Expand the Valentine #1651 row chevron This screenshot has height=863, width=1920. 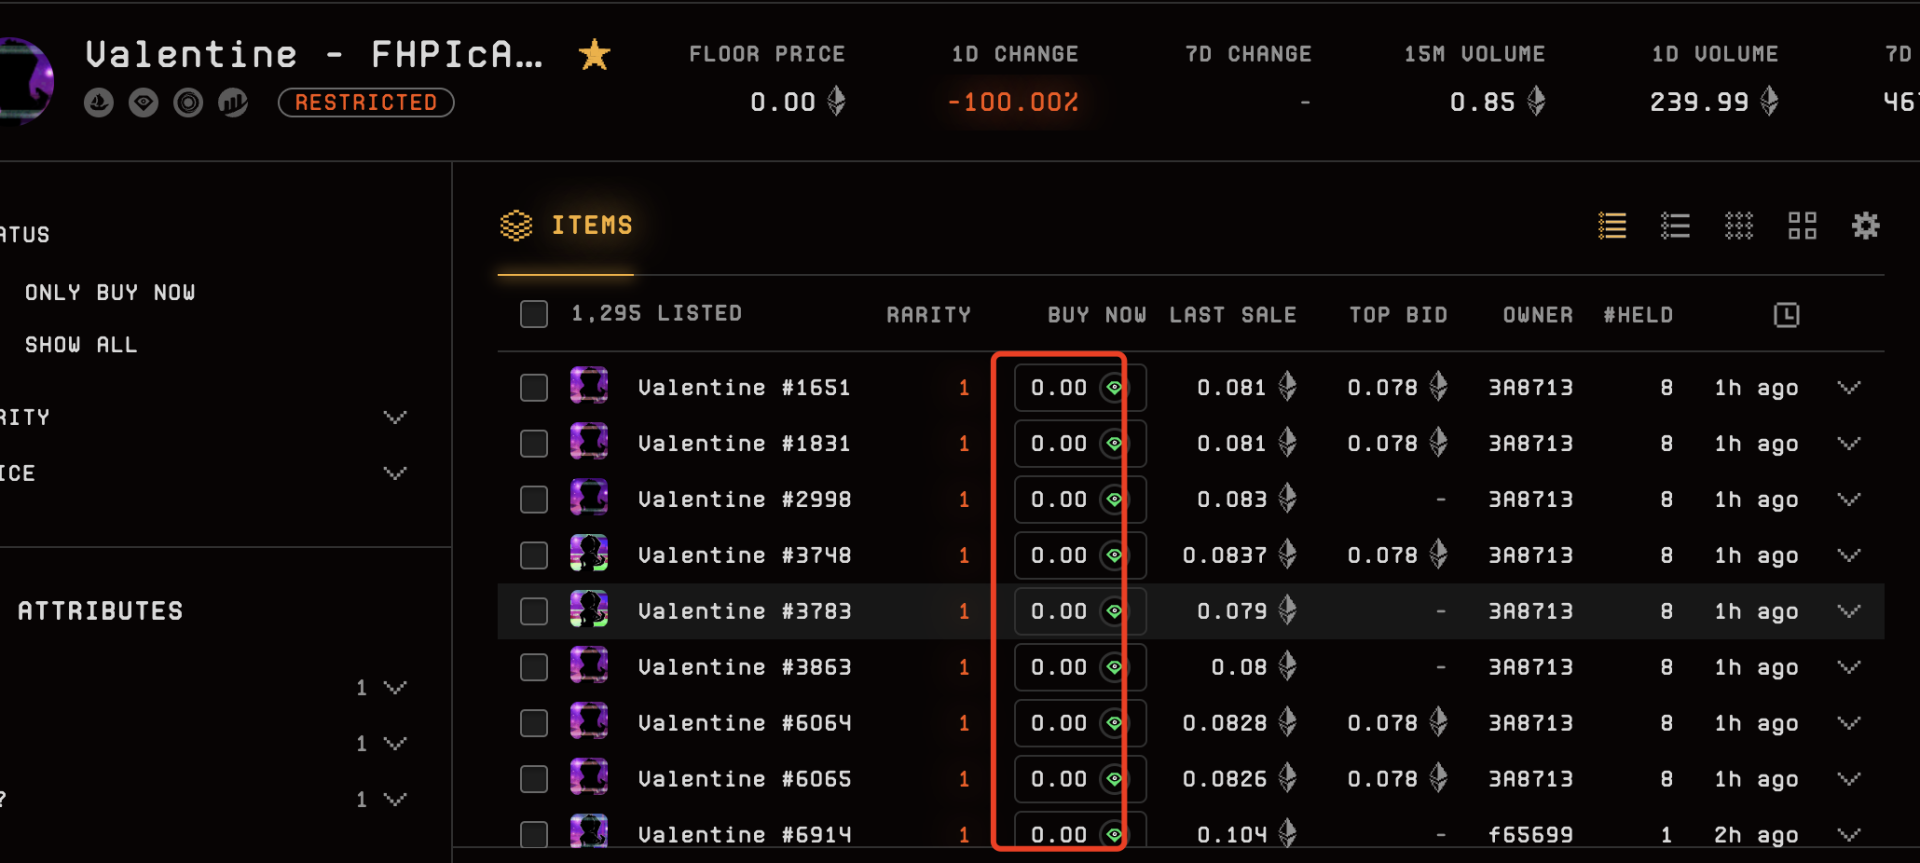click(1849, 388)
